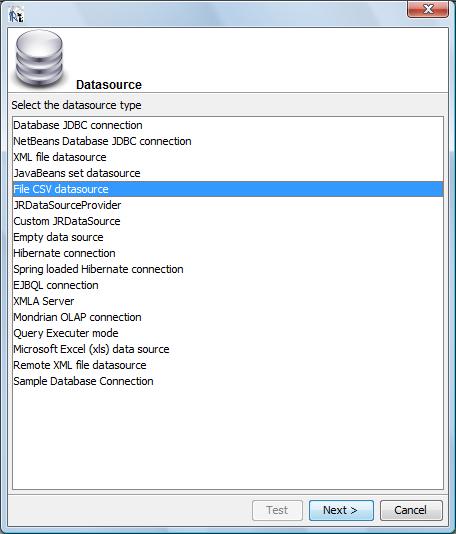Click the database cylinder Datasource icon

pos(40,59)
